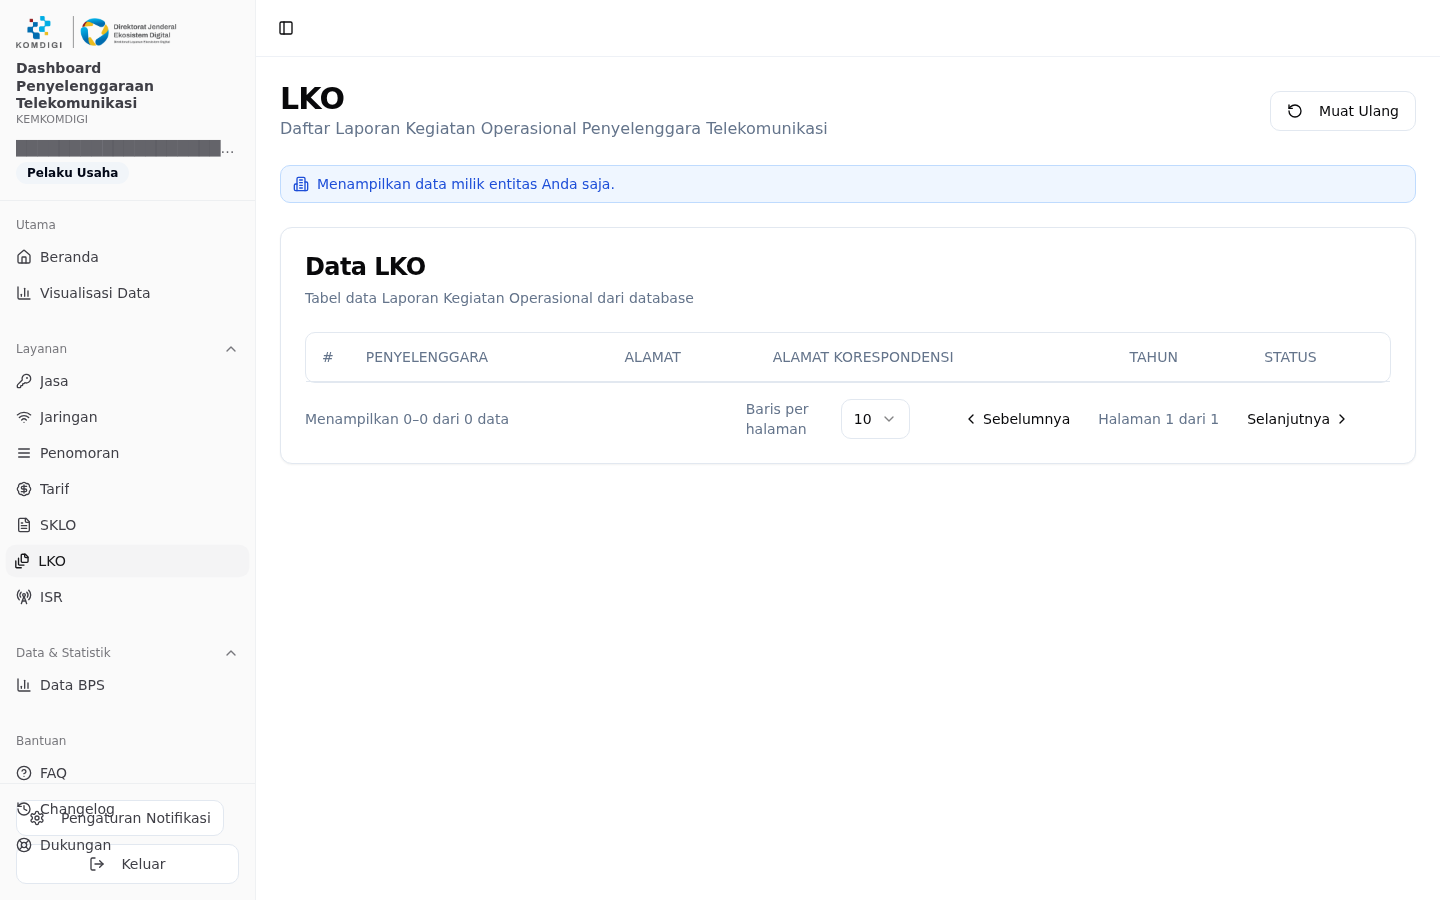Click the 'Data LKO' heading
This screenshot has height=900, width=1440.
tap(365, 266)
